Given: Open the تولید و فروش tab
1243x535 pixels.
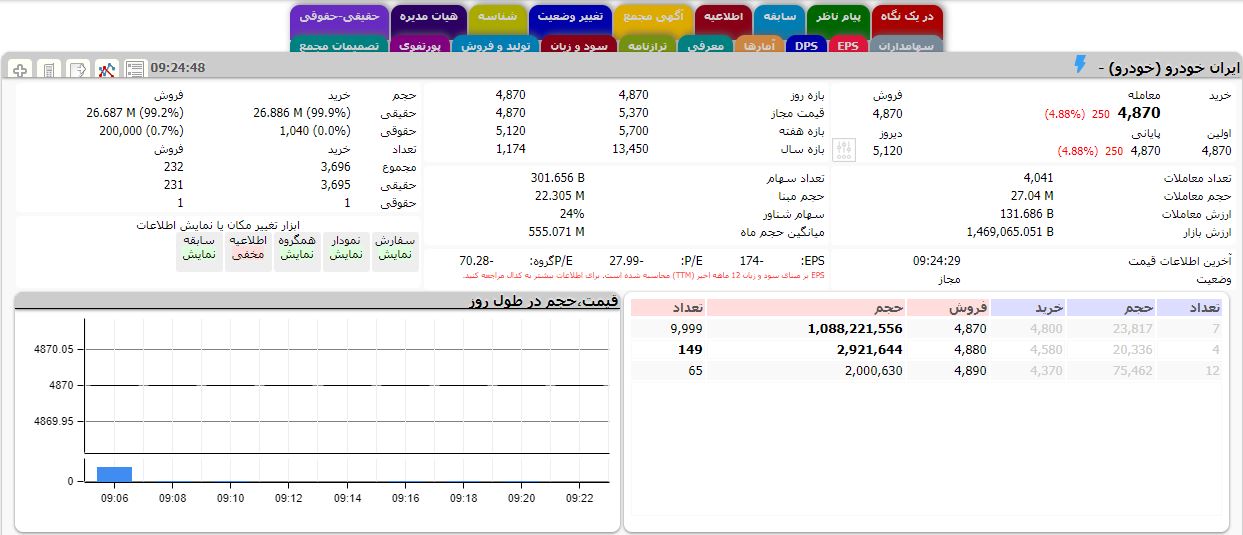Looking at the screenshot, I should coord(495,45).
